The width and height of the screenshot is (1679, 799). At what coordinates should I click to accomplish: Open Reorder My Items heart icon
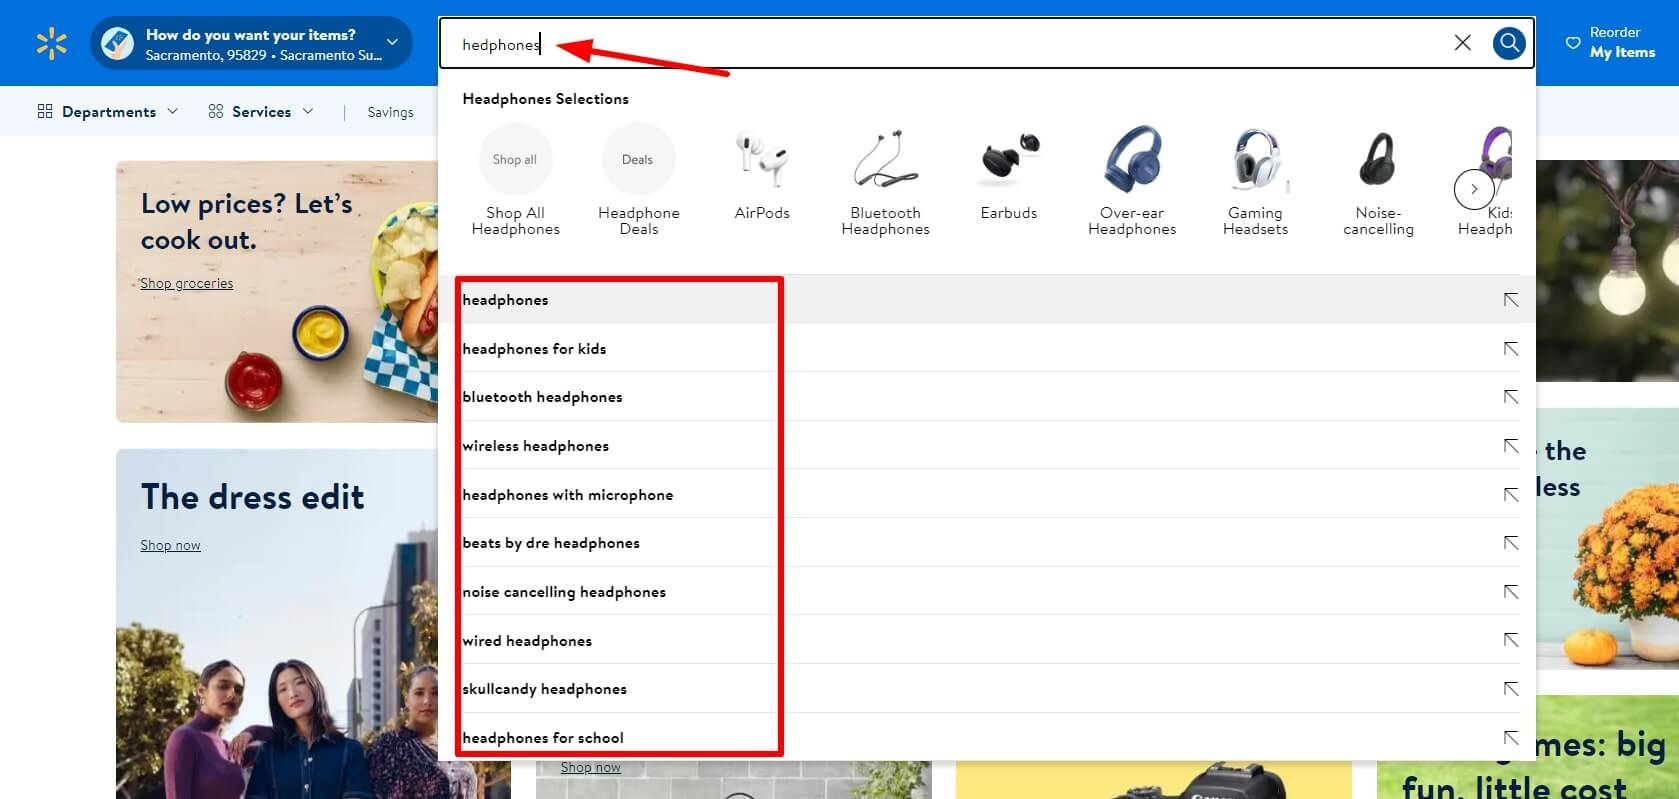tap(1573, 43)
